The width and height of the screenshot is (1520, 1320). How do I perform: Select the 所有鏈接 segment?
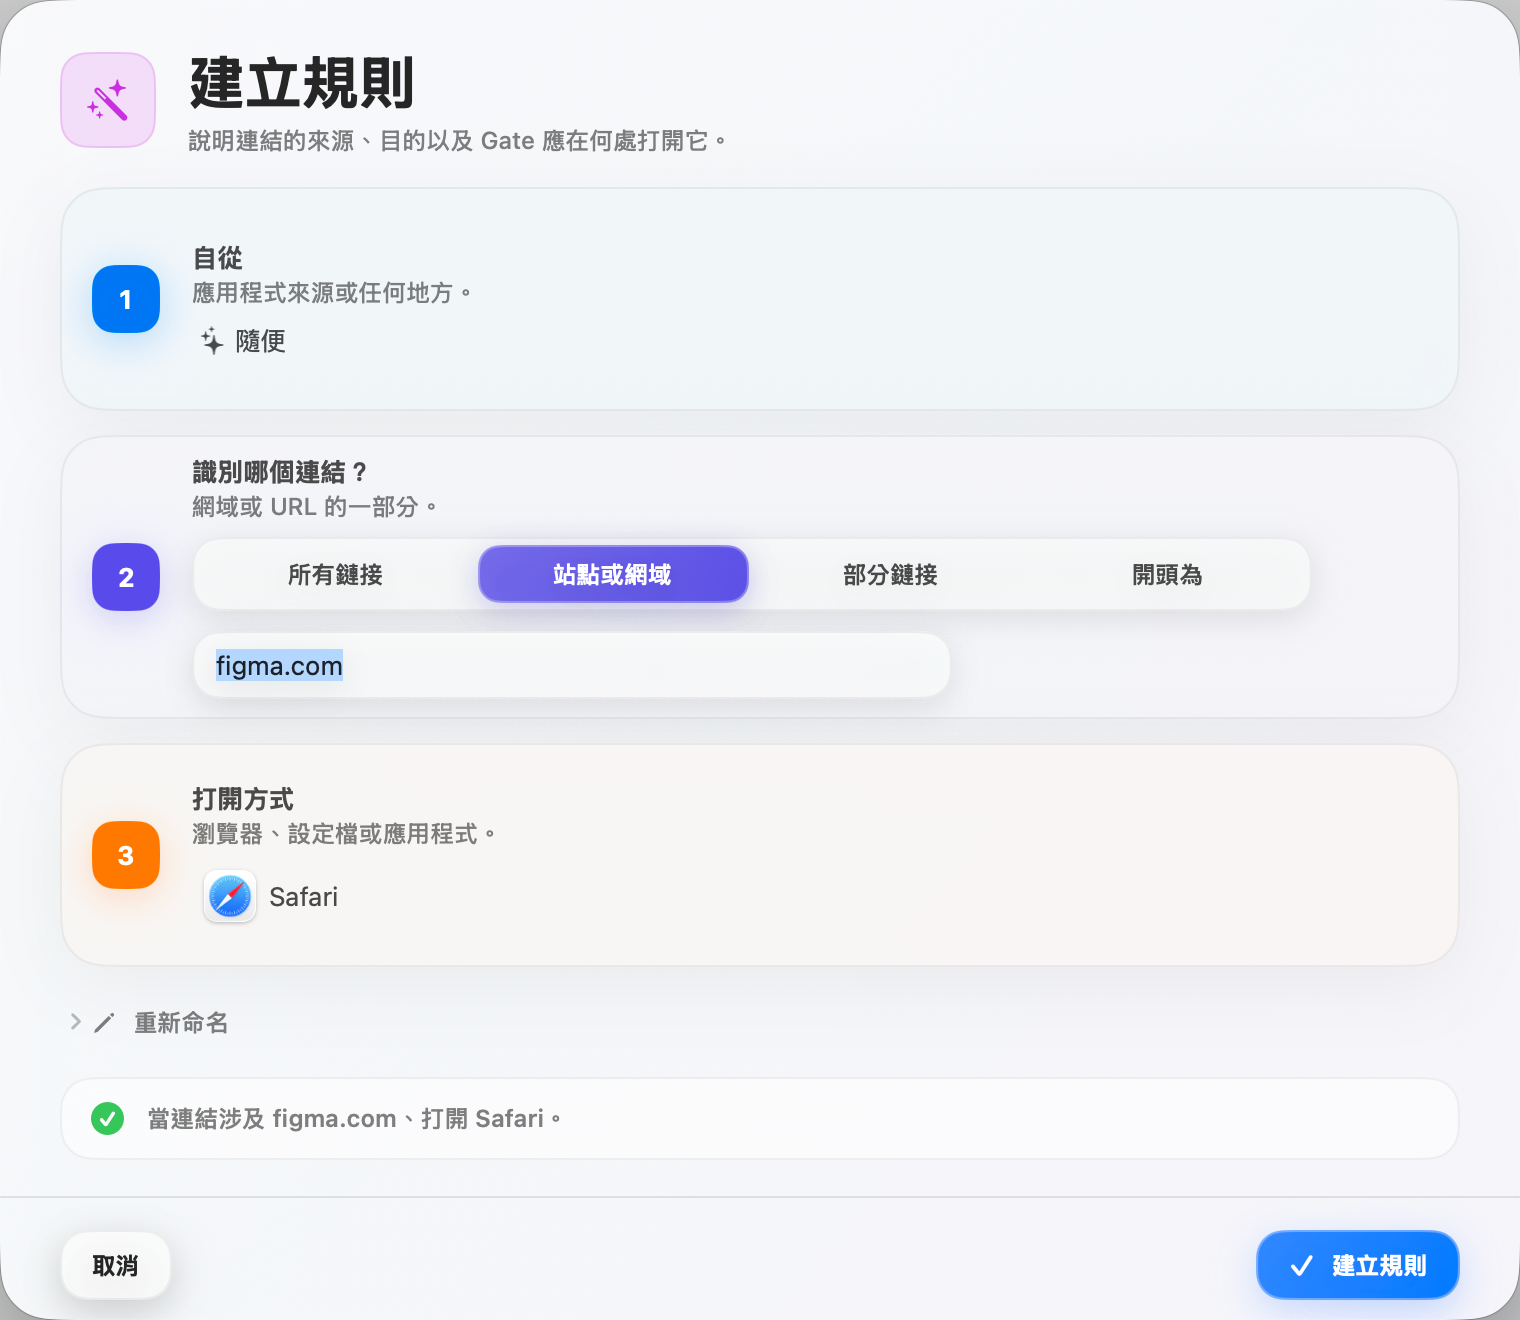pos(335,574)
